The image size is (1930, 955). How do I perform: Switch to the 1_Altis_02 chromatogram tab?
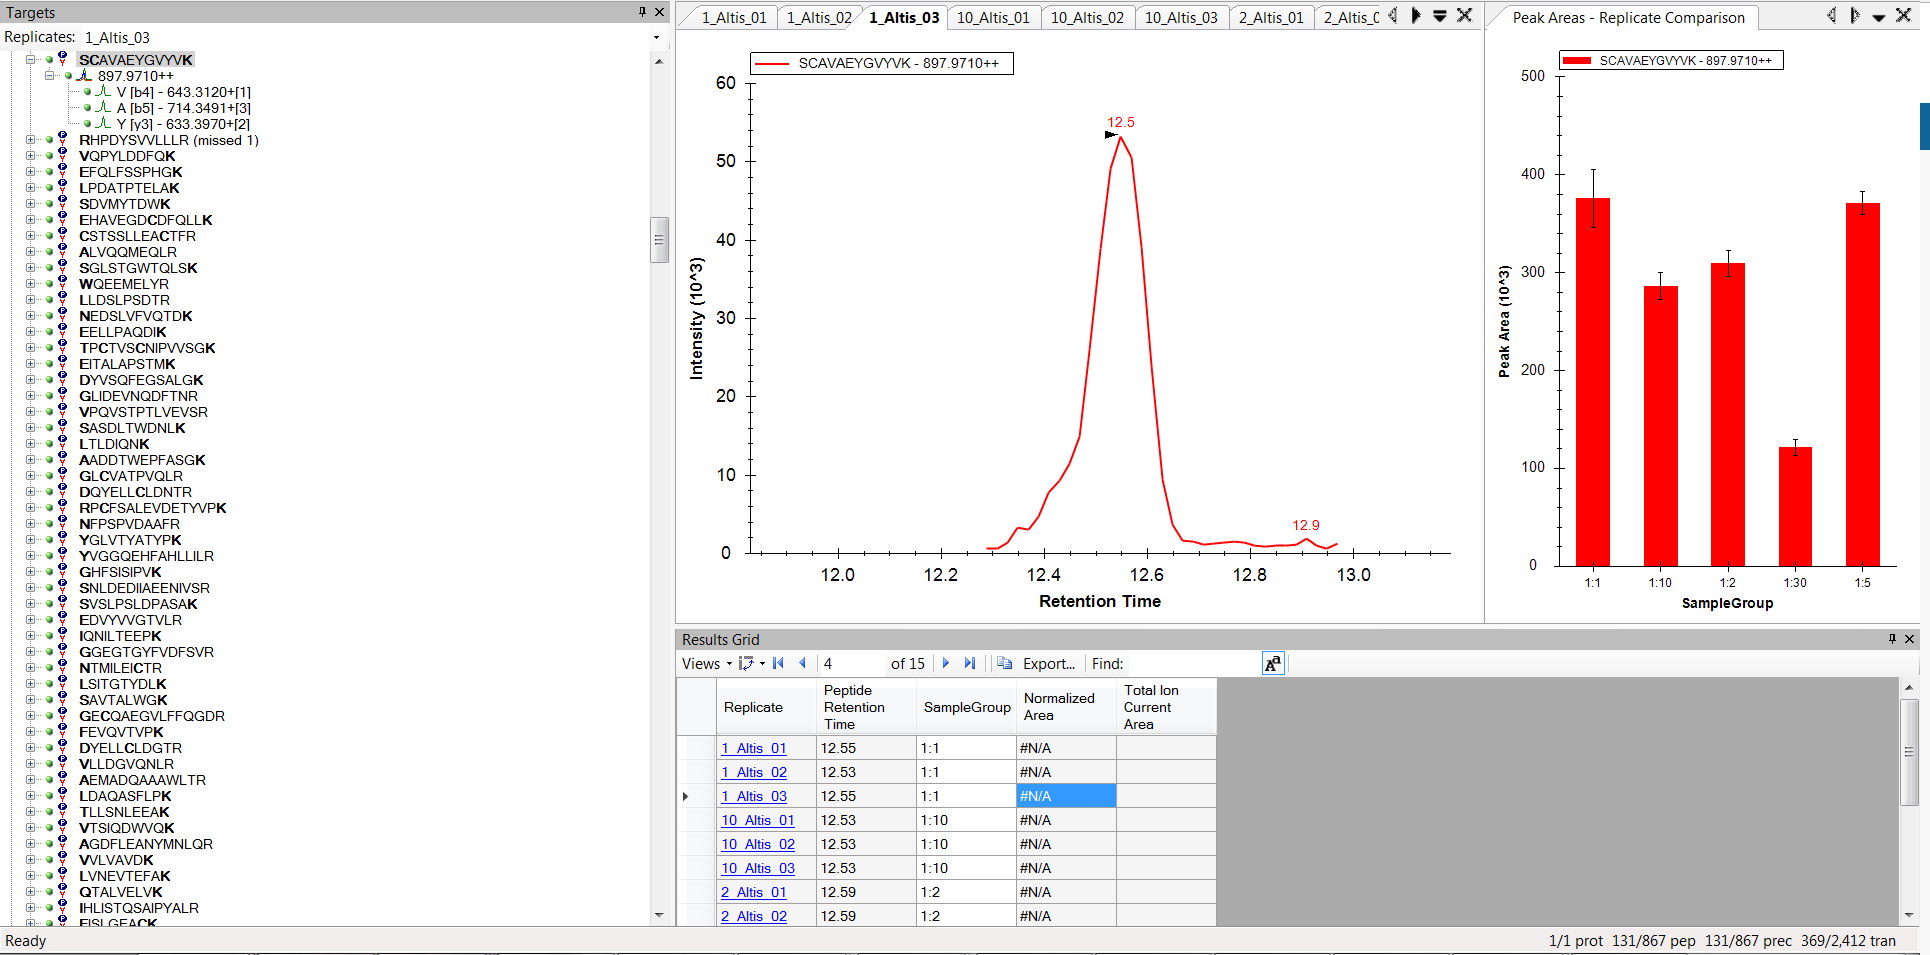pyautogui.click(x=819, y=18)
